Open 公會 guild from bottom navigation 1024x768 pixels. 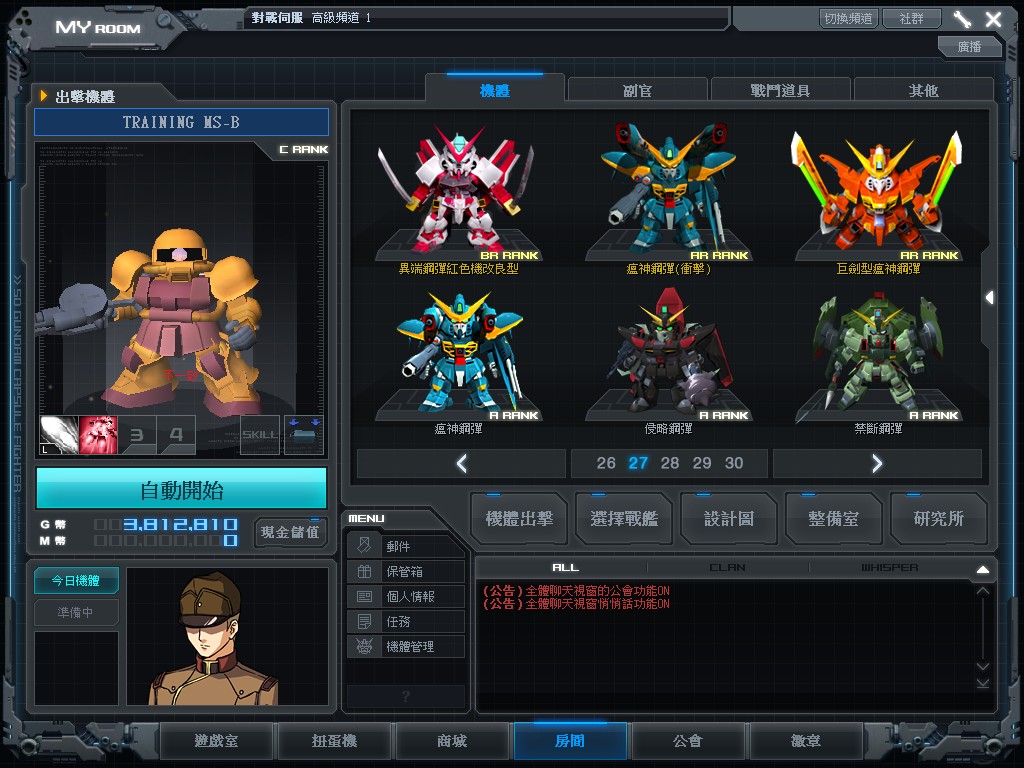pos(688,741)
